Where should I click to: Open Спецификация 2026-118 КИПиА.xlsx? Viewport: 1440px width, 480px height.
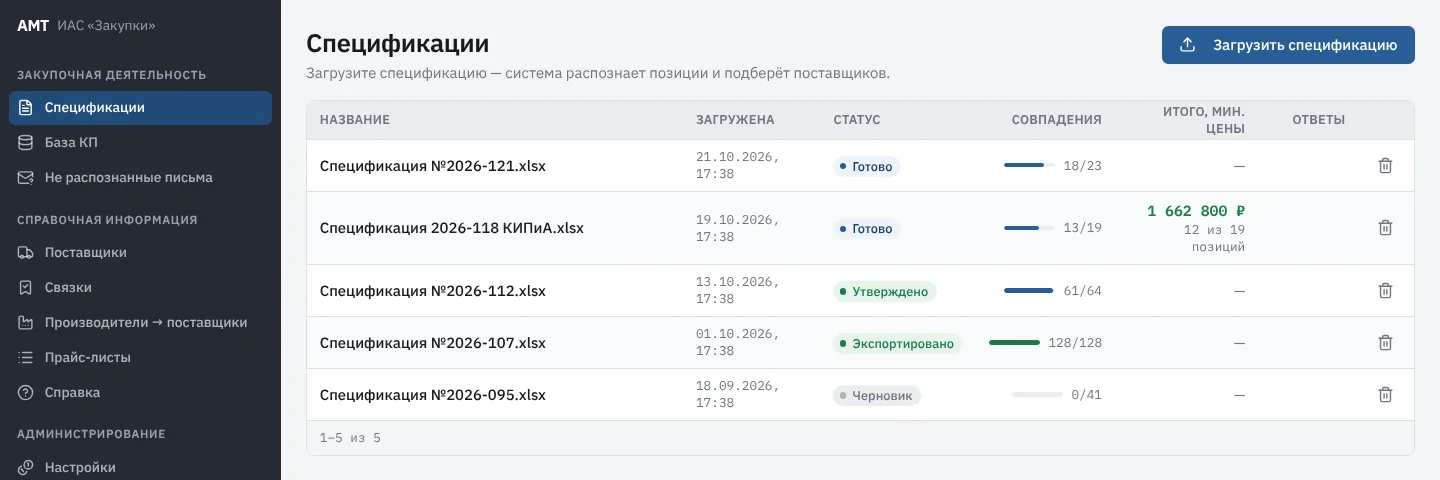click(x=452, y=228)
